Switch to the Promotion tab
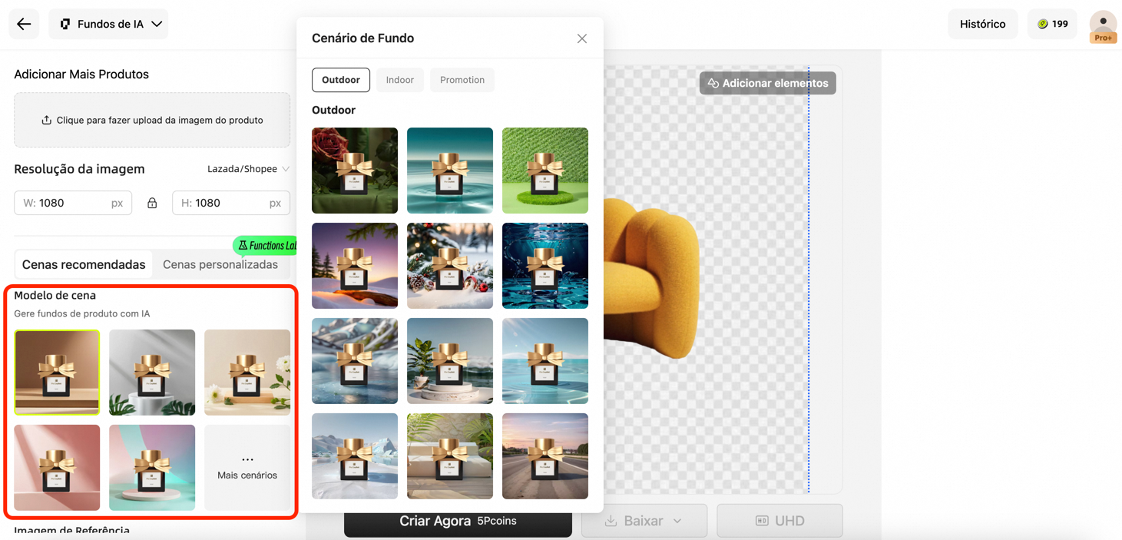 [x=462, y=80]
